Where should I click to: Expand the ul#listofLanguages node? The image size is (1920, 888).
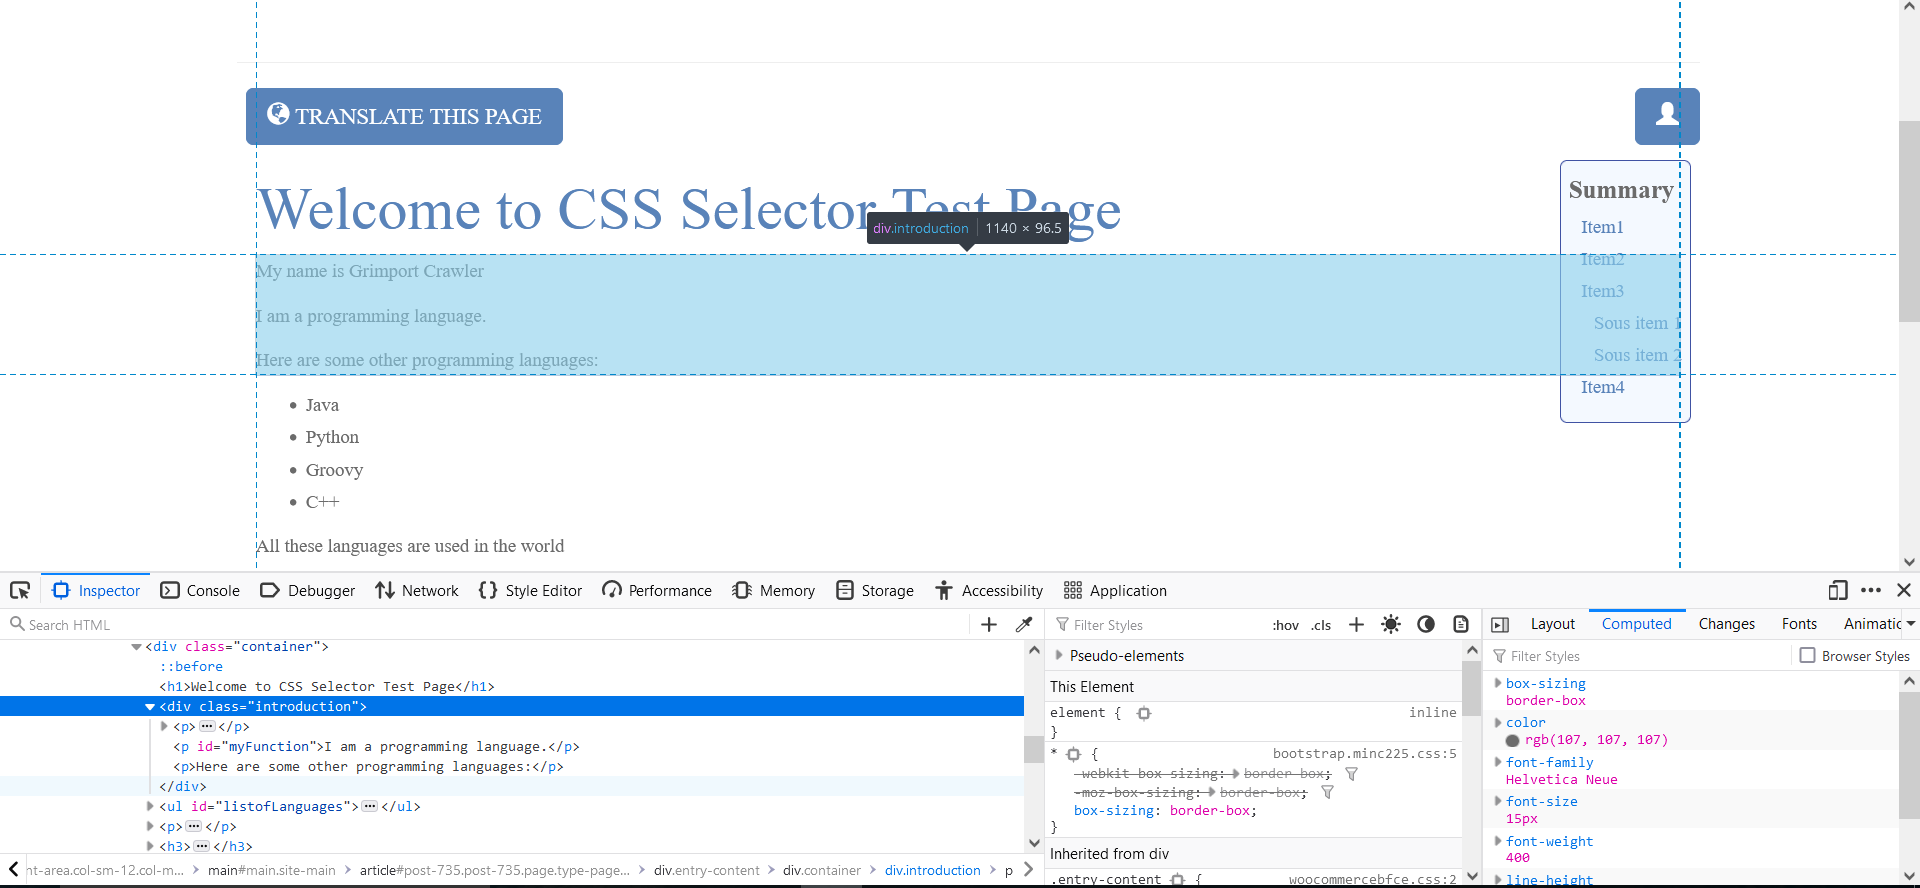pyautogui.click(x=150, y=806)
